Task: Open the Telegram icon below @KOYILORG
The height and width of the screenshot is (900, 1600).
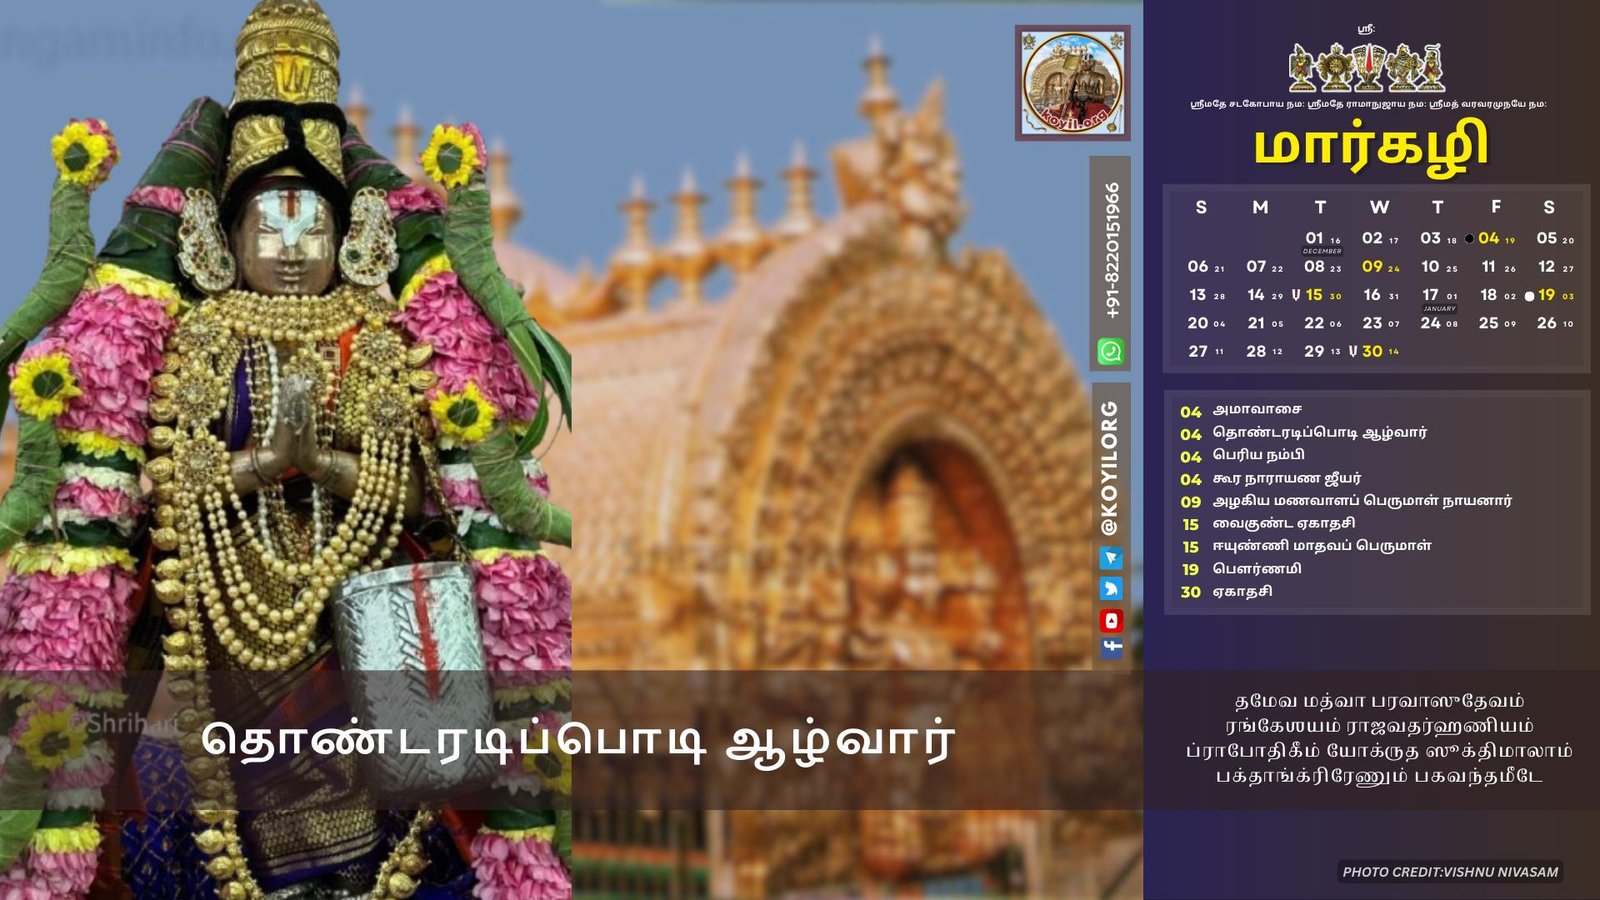Action: pos(1111,558)
